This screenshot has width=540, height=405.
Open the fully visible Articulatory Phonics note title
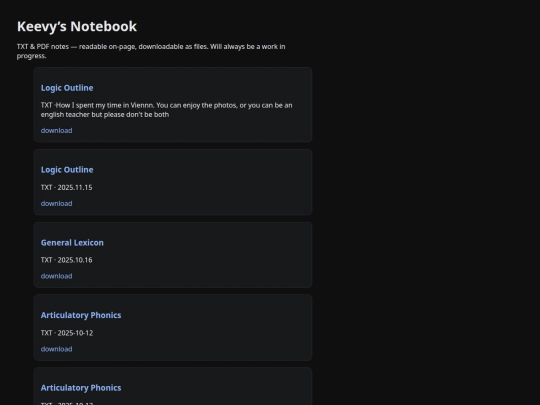[x=81, y=315]
